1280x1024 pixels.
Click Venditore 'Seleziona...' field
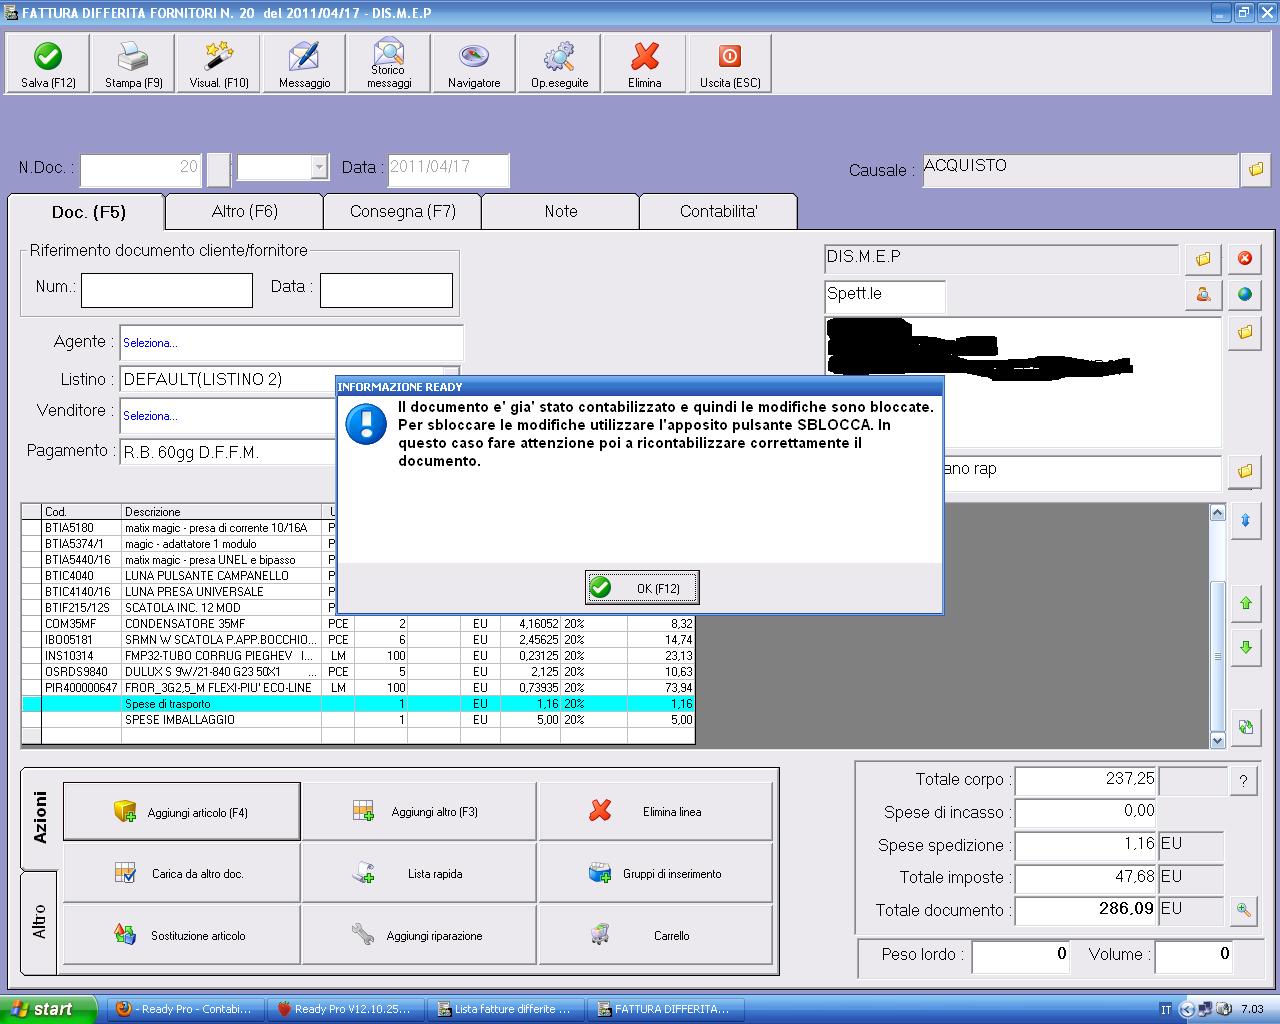[x=228, y=414]
